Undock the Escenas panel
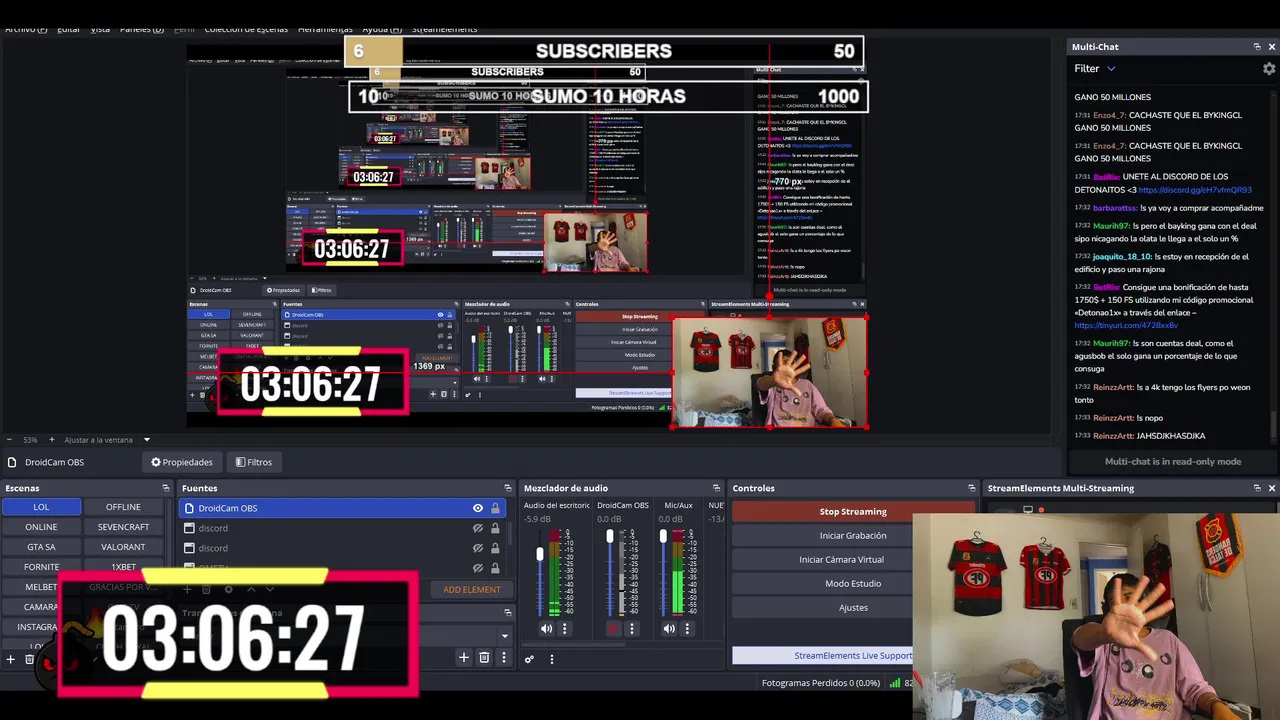Image resolution: width=1280 pixels, height=720 pixels. (x=166, y=488)
